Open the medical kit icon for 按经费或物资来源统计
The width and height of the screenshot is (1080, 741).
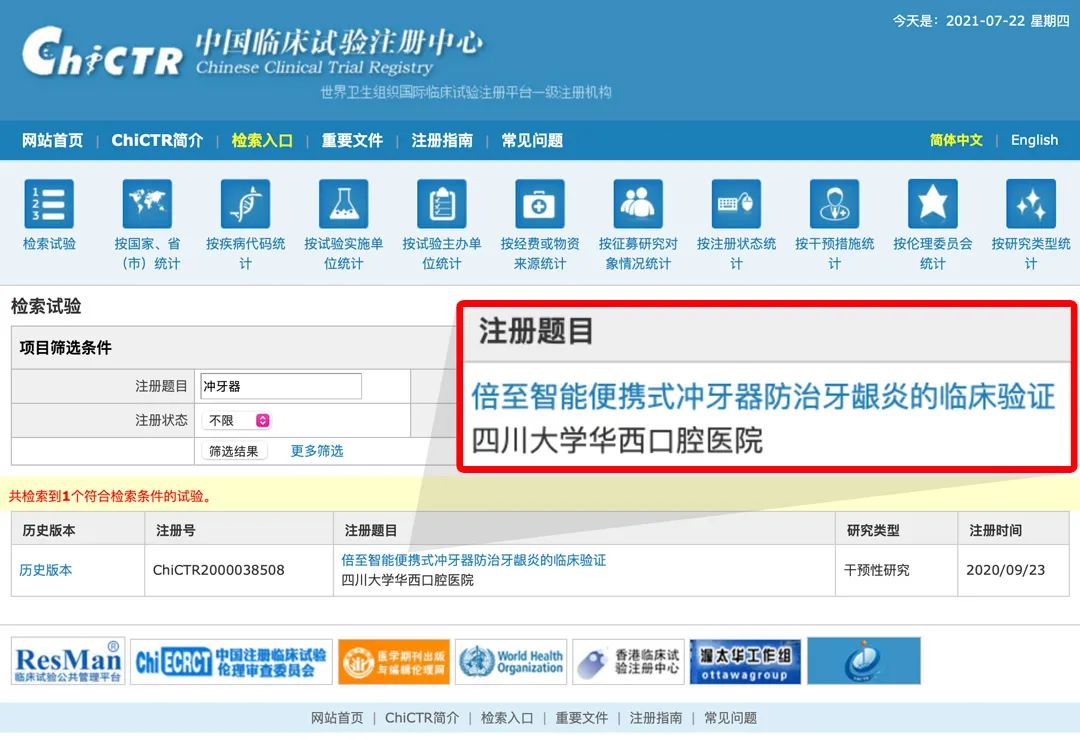[539, 204]
